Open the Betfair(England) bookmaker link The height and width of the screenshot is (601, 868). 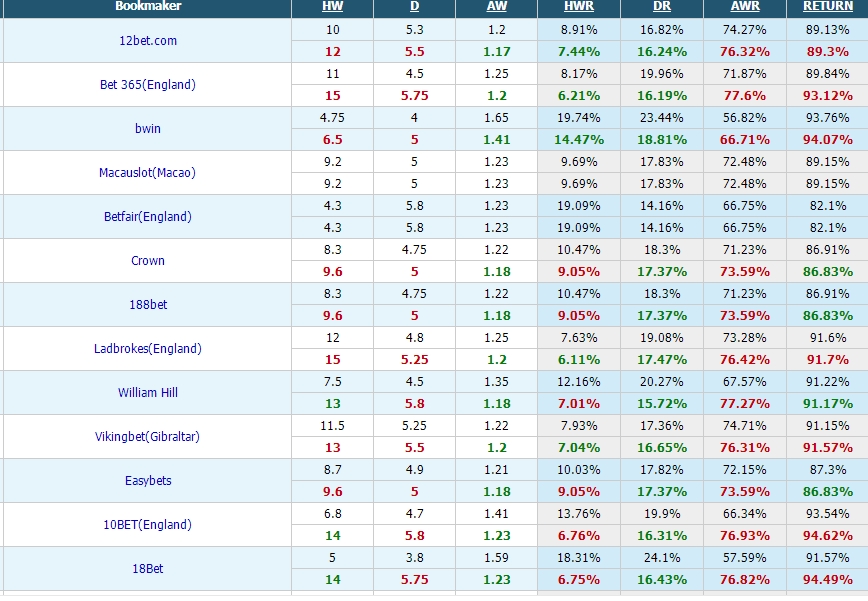[x=148, y=216]
